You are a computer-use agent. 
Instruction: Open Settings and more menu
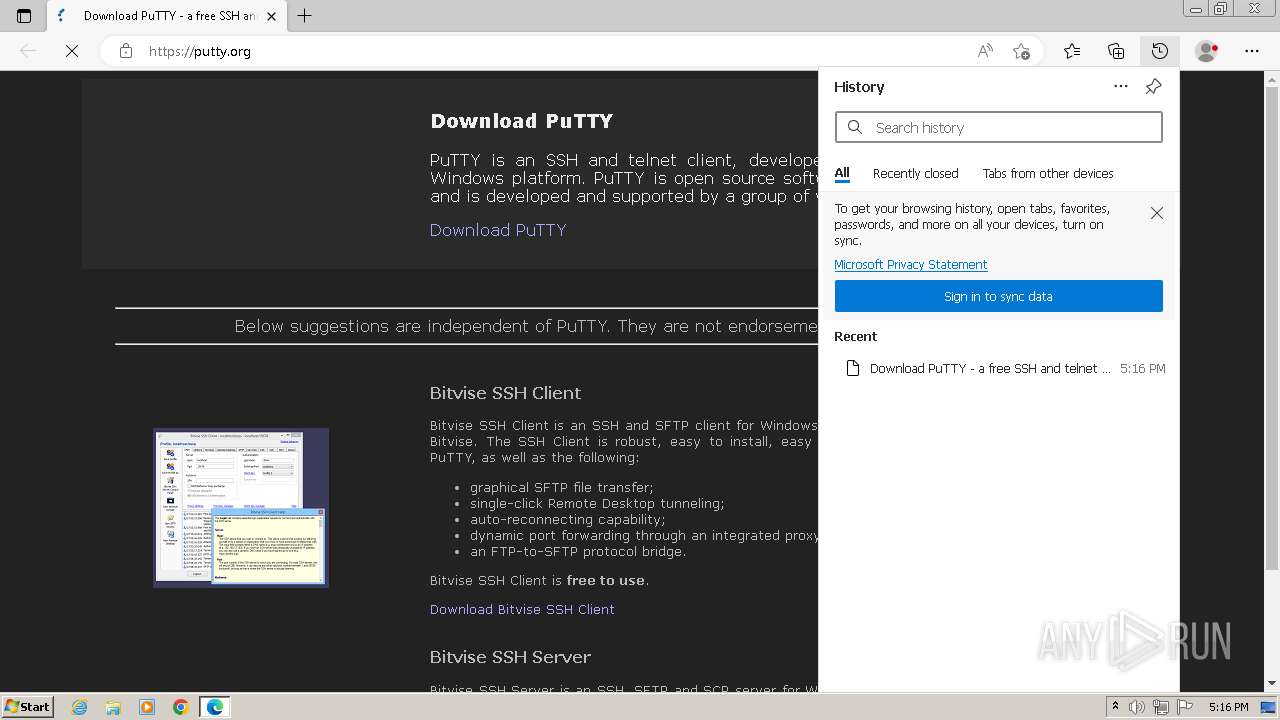tap(1252, 51)
